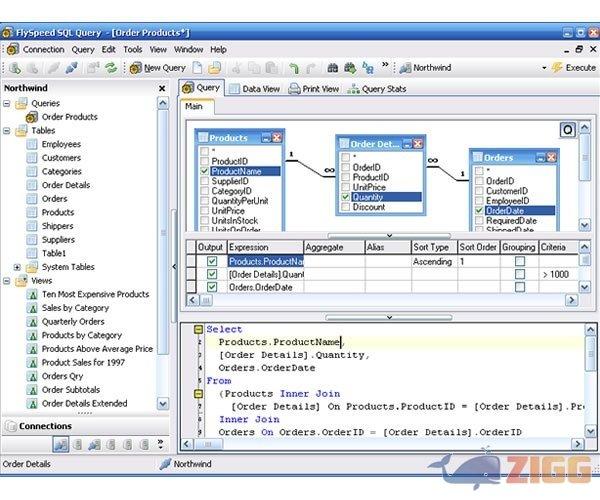Expand the toolbar overflow chevron near Northwind
The height and width of the screenshot is (500, 600).
[x=385, y=64]
